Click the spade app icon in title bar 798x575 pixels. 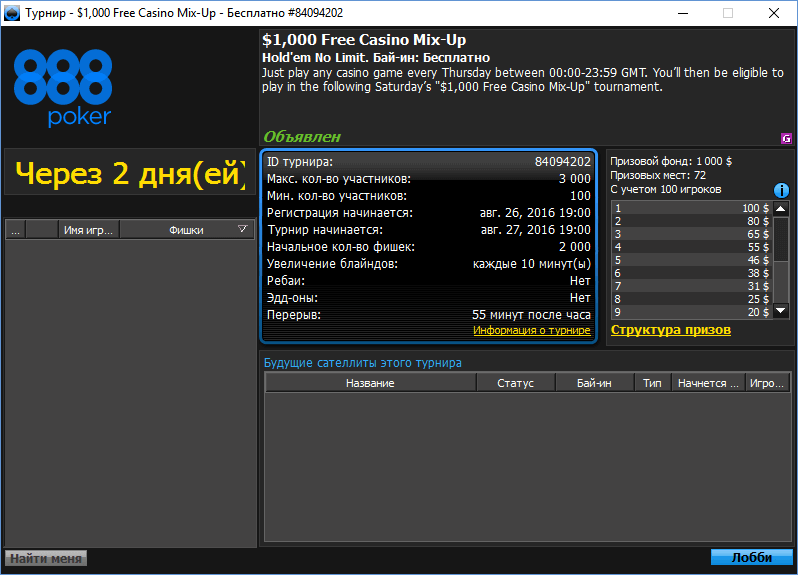(x=11, y=13)
